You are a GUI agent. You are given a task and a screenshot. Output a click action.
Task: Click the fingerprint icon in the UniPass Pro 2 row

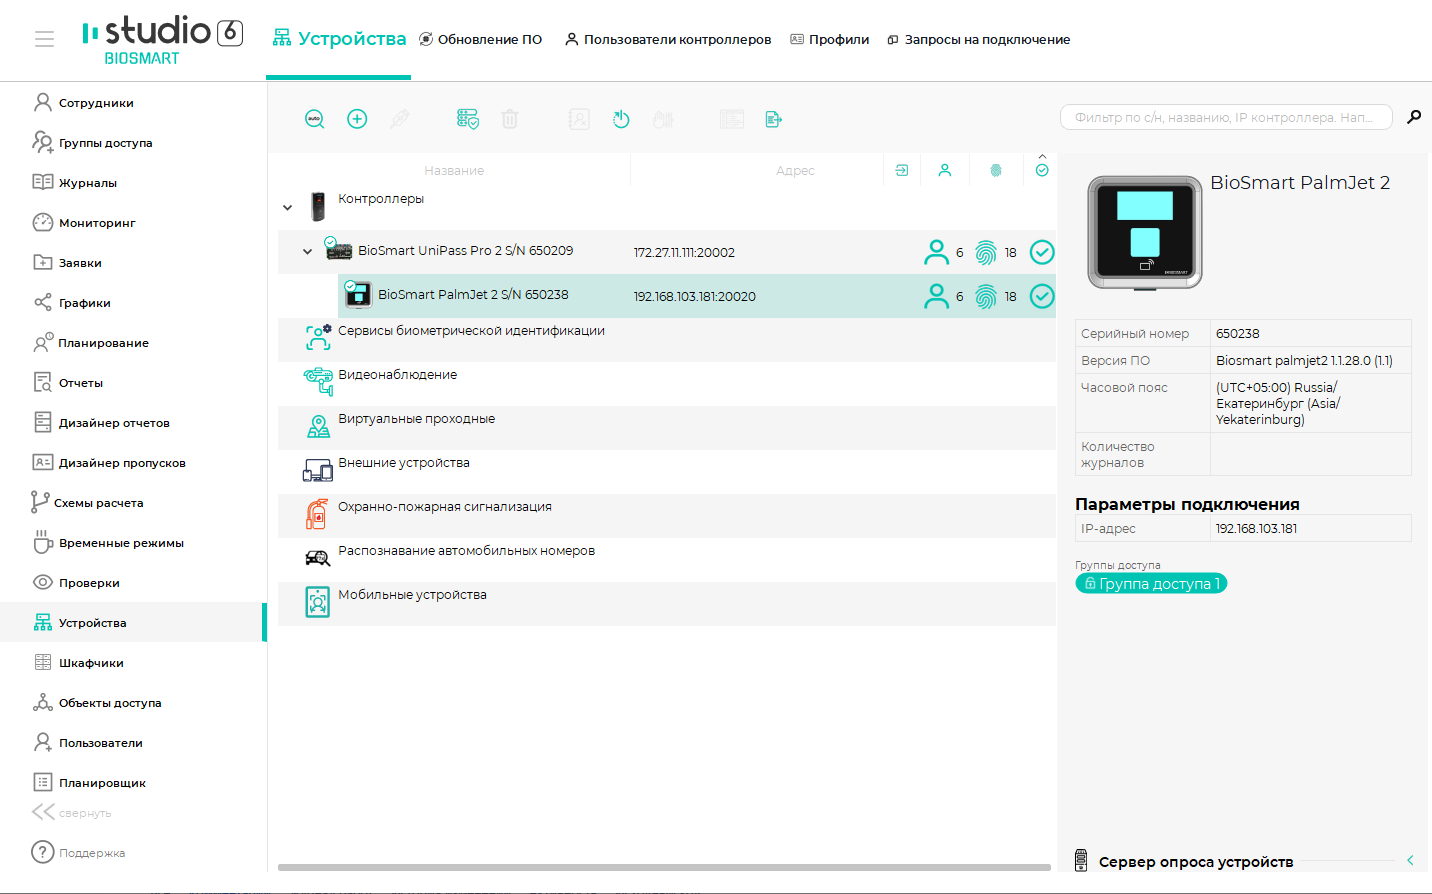point(986,252)
